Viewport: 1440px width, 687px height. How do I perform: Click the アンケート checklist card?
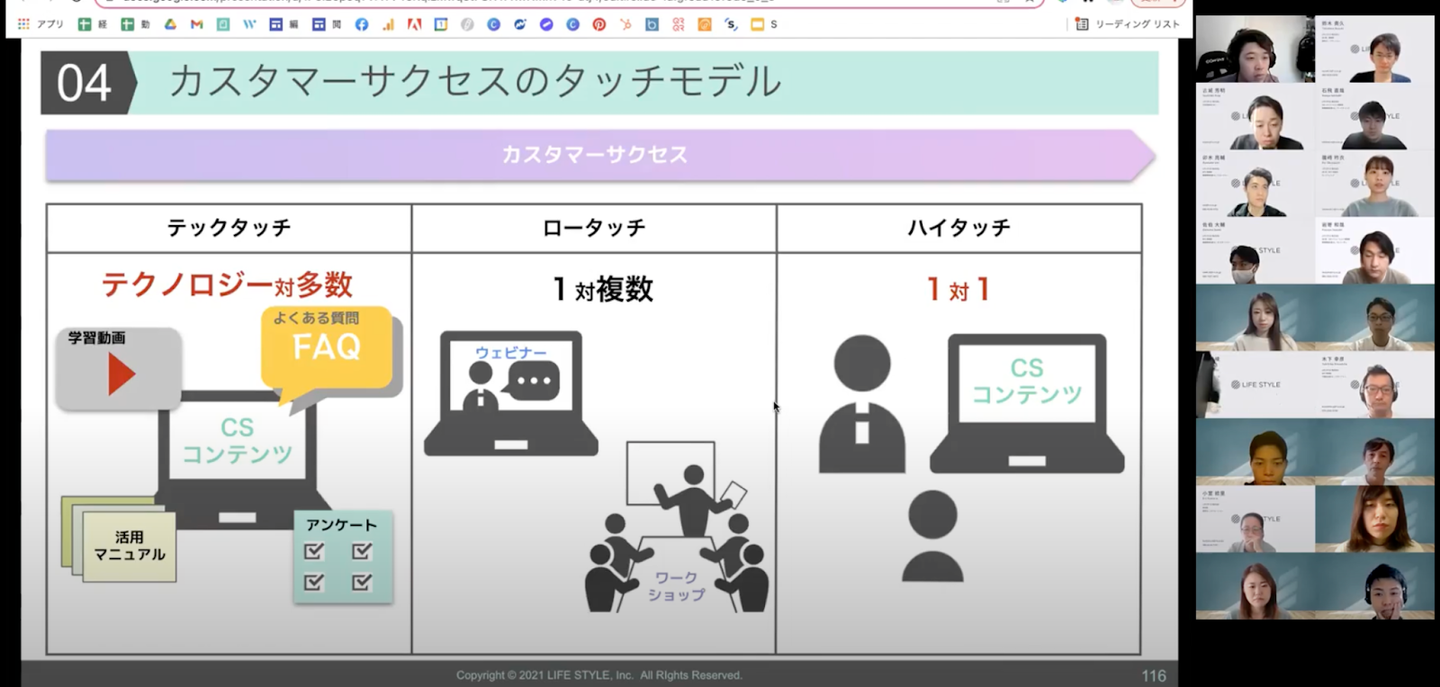pos(342,557)
